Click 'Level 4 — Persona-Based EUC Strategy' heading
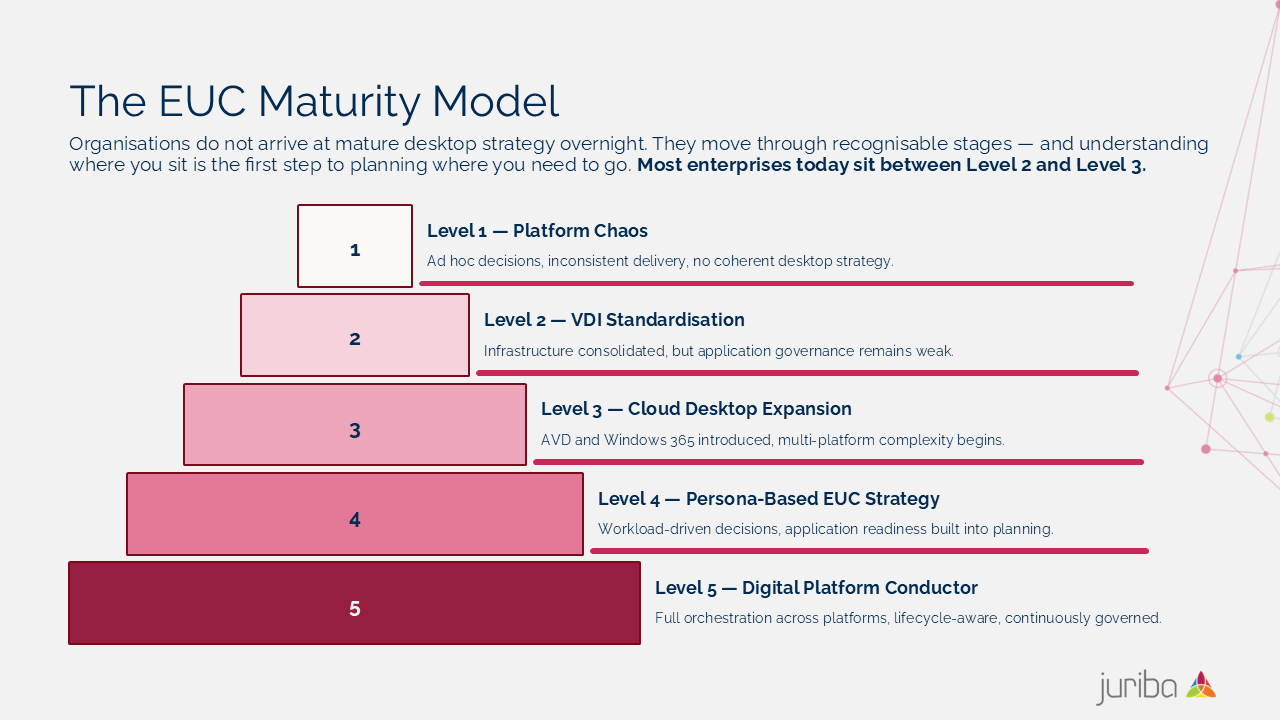 (x=768, y=499)
